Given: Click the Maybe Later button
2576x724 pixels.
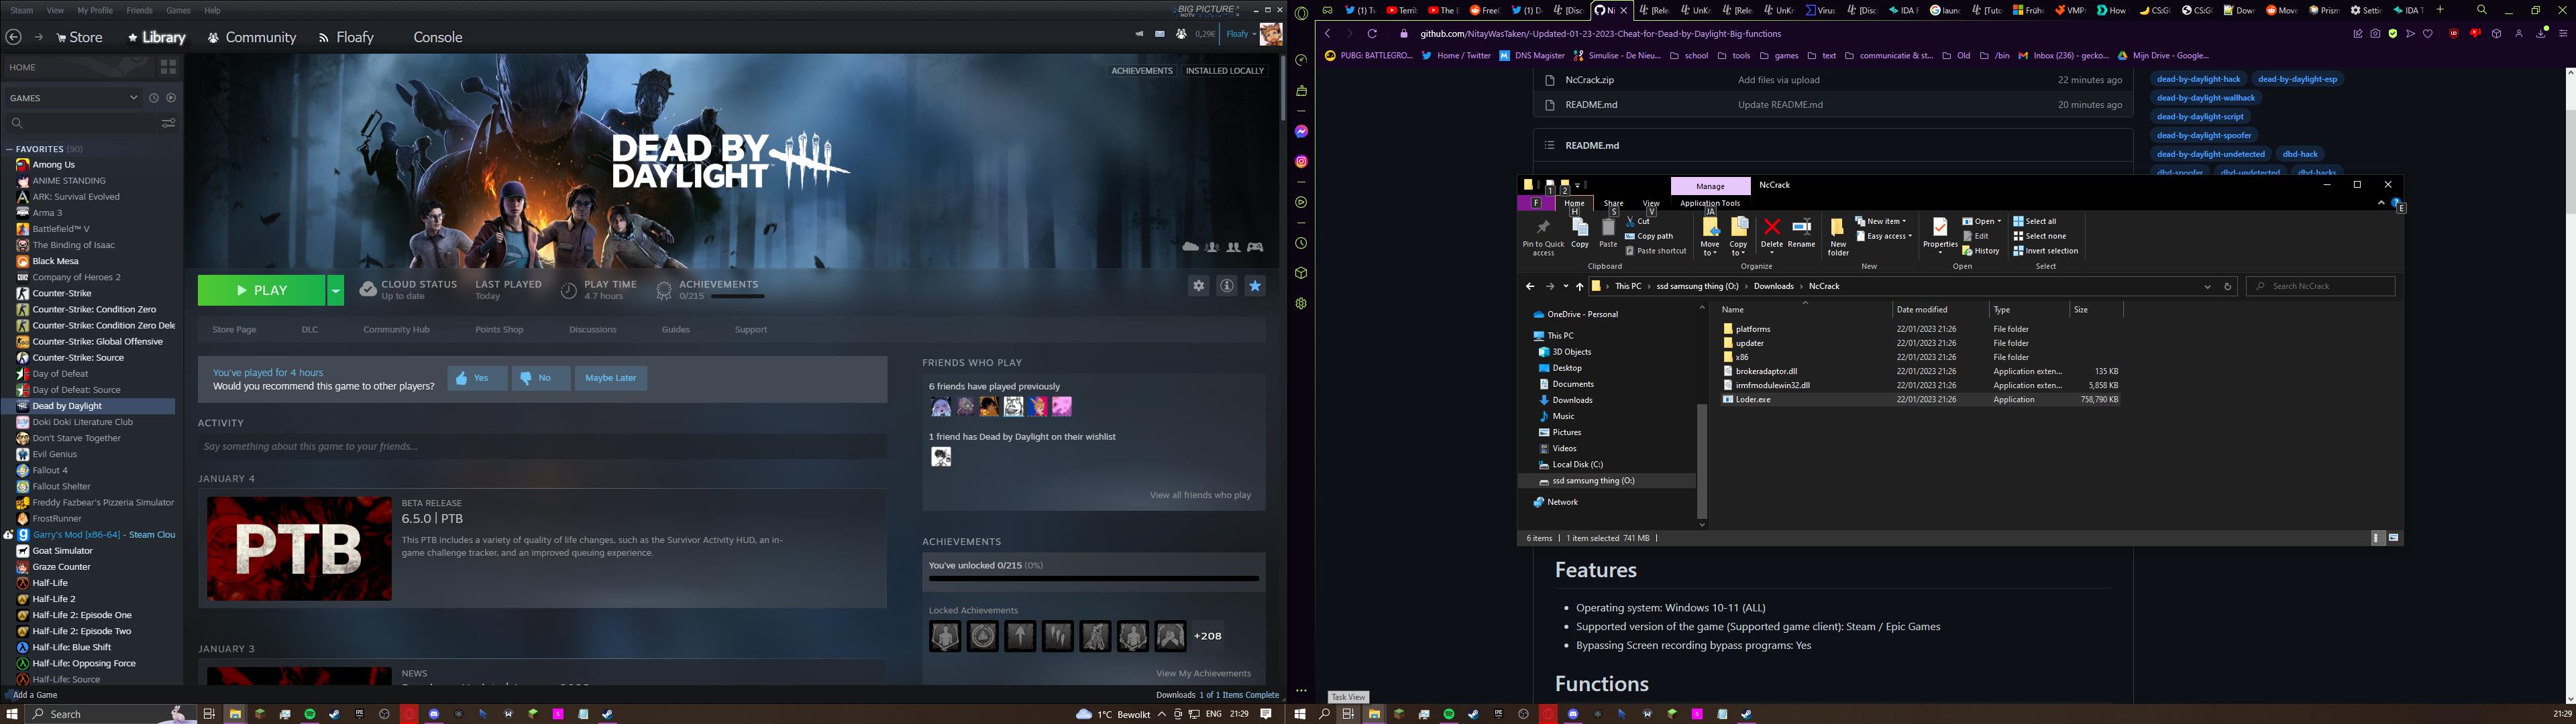Looking at the screenshot, I should click(610, 378).
